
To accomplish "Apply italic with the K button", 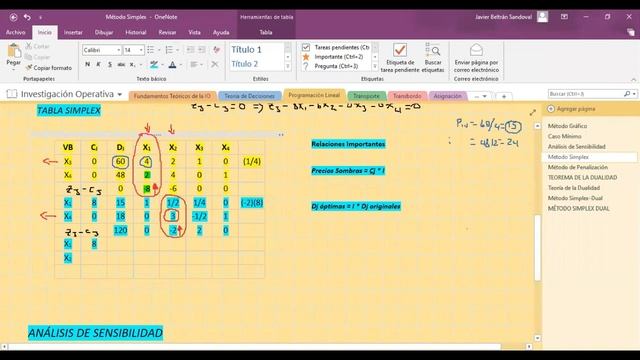I will pyautogui.click(x=98, y=64).
